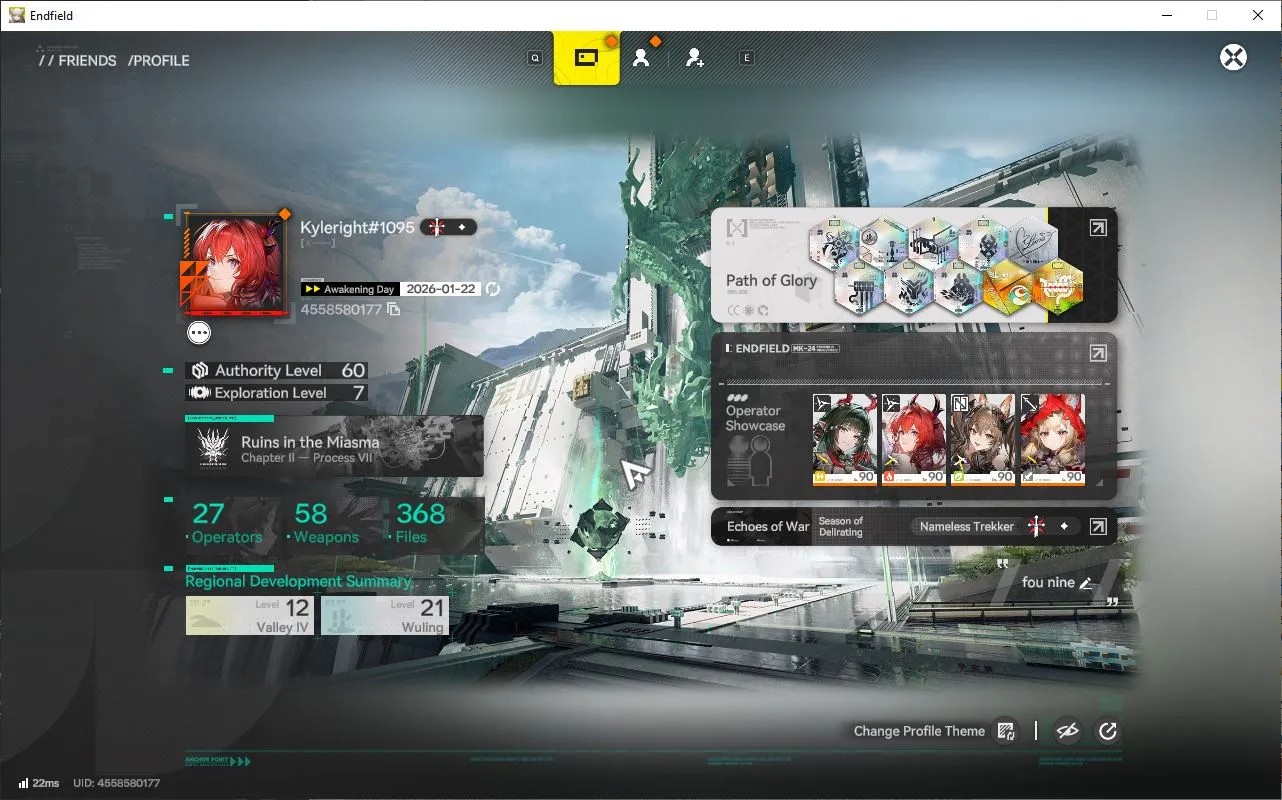Open the red-hooded blonde operator showcase card
The image size is (1282, 800).
[x=1052, y=440]
